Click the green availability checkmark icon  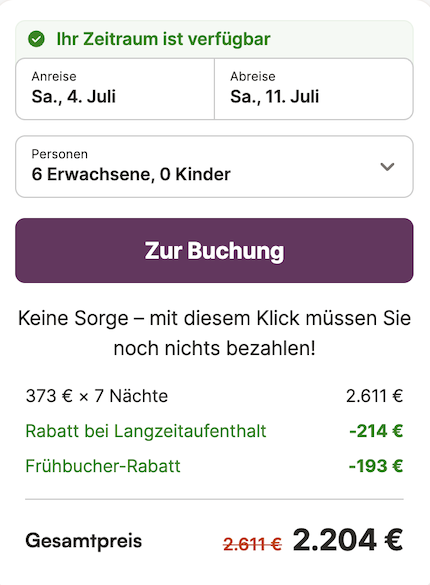36,39
